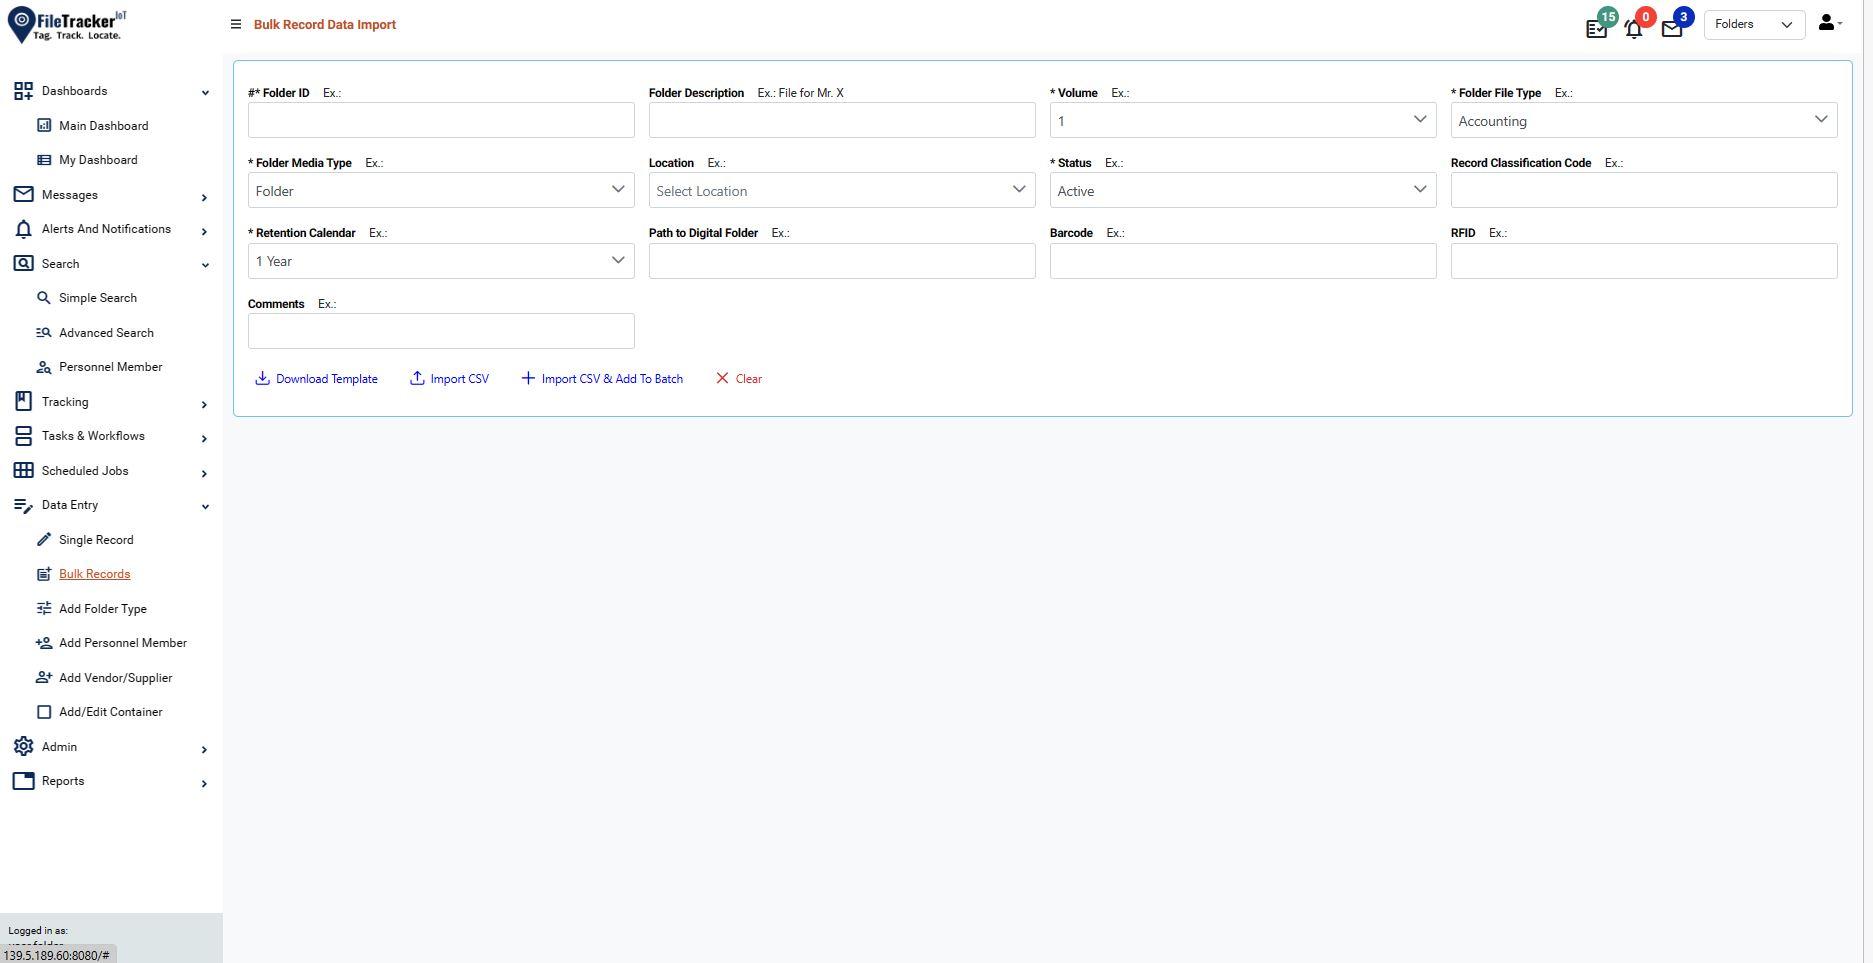Open the tasks icon with 15 badge
This screenshot has width=1873, height=963.
point(1596,28)
